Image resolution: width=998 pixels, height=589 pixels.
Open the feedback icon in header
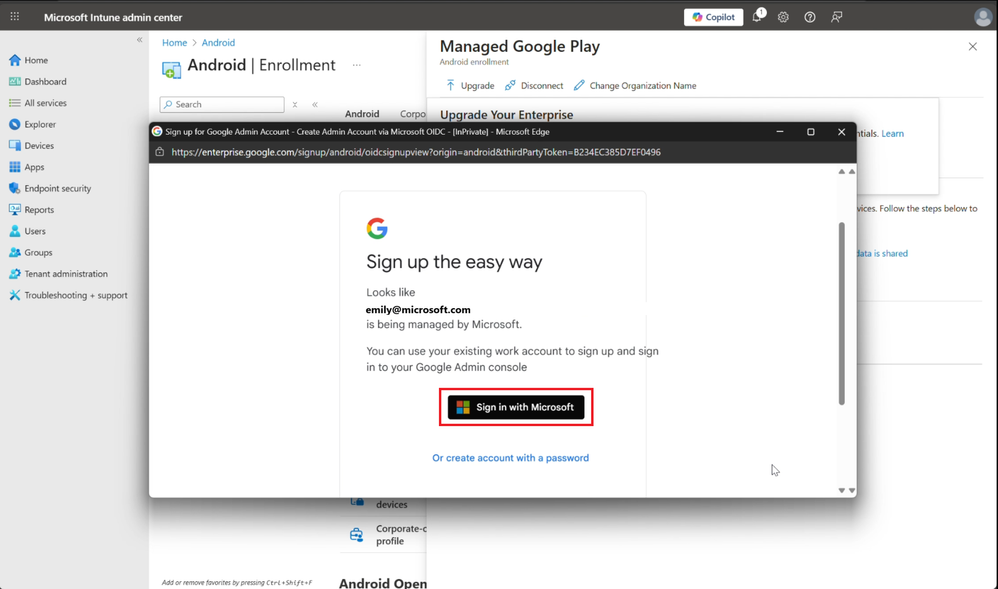[x=836, y=17]
